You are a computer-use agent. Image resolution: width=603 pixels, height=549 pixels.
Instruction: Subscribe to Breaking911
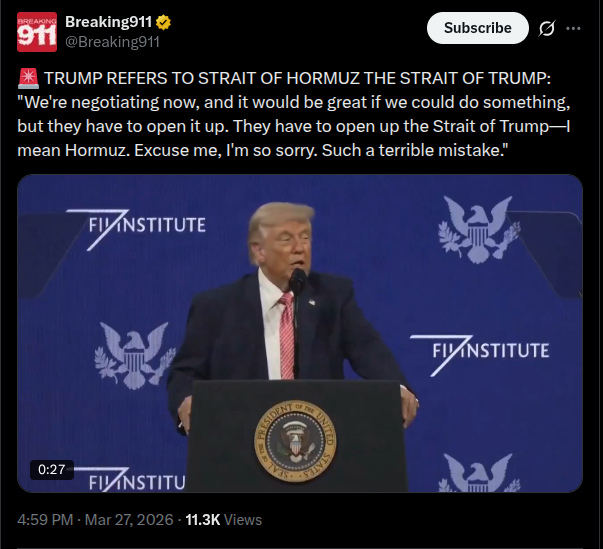478,28
